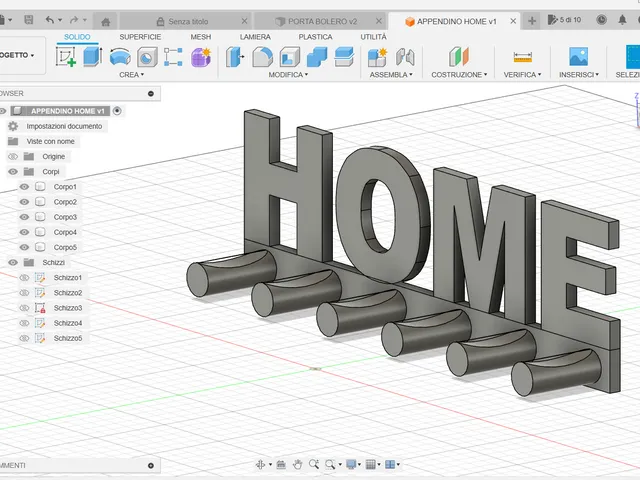Screen dimensions: 640x480
Task: Choose the Extrude tool in toolbar
Action: pos(93,57)
